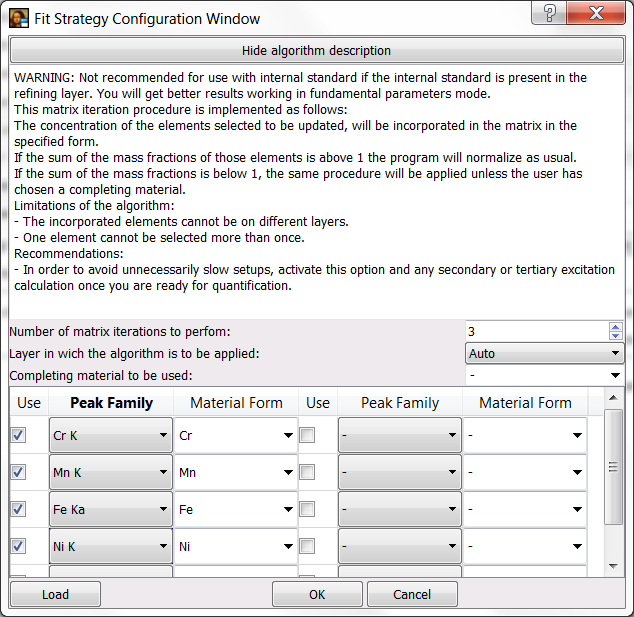
Task: Click the application icon in title bar
Action: tap(19, 18)
